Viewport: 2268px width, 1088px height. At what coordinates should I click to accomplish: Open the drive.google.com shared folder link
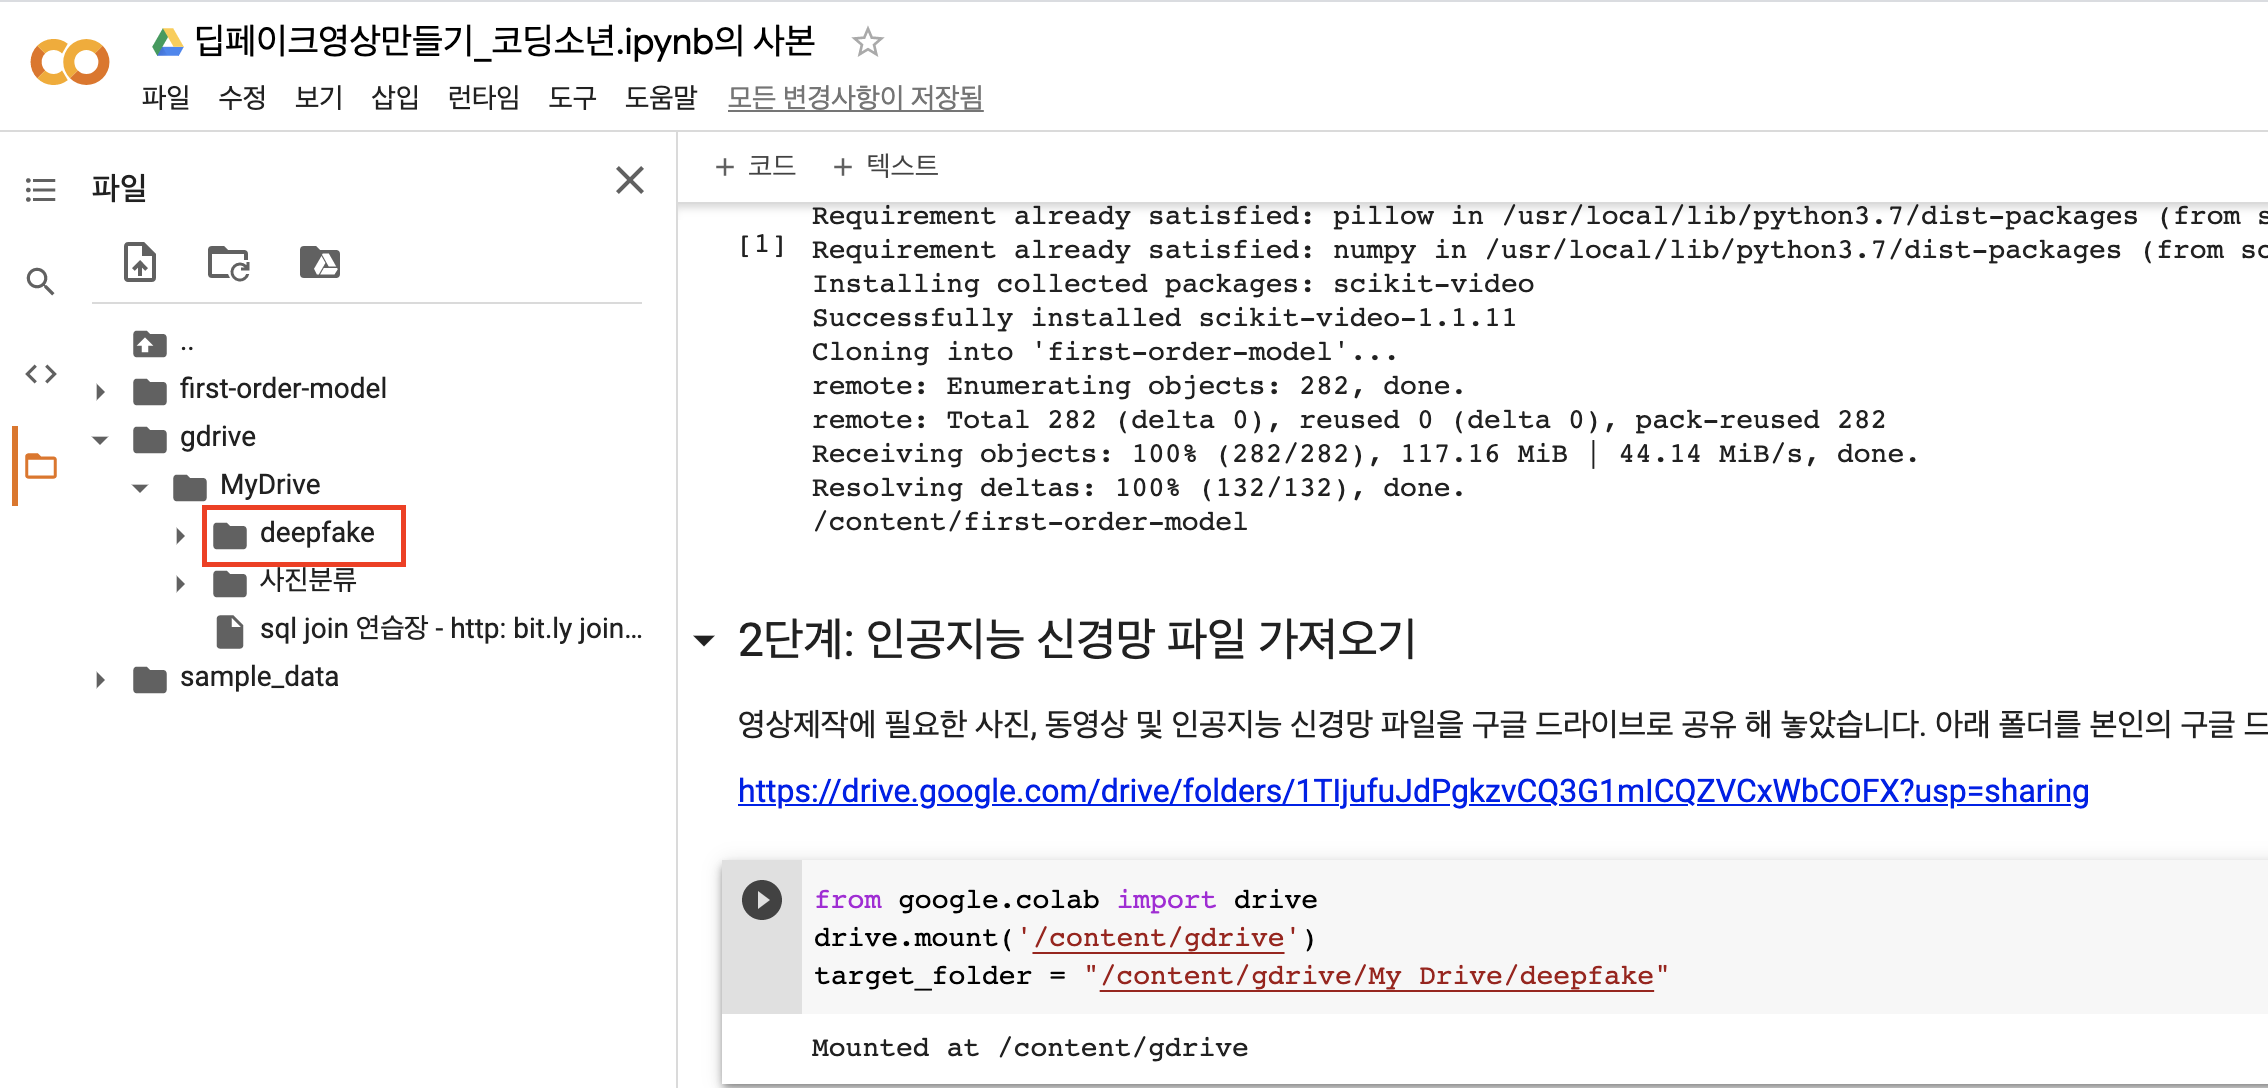1413,791
